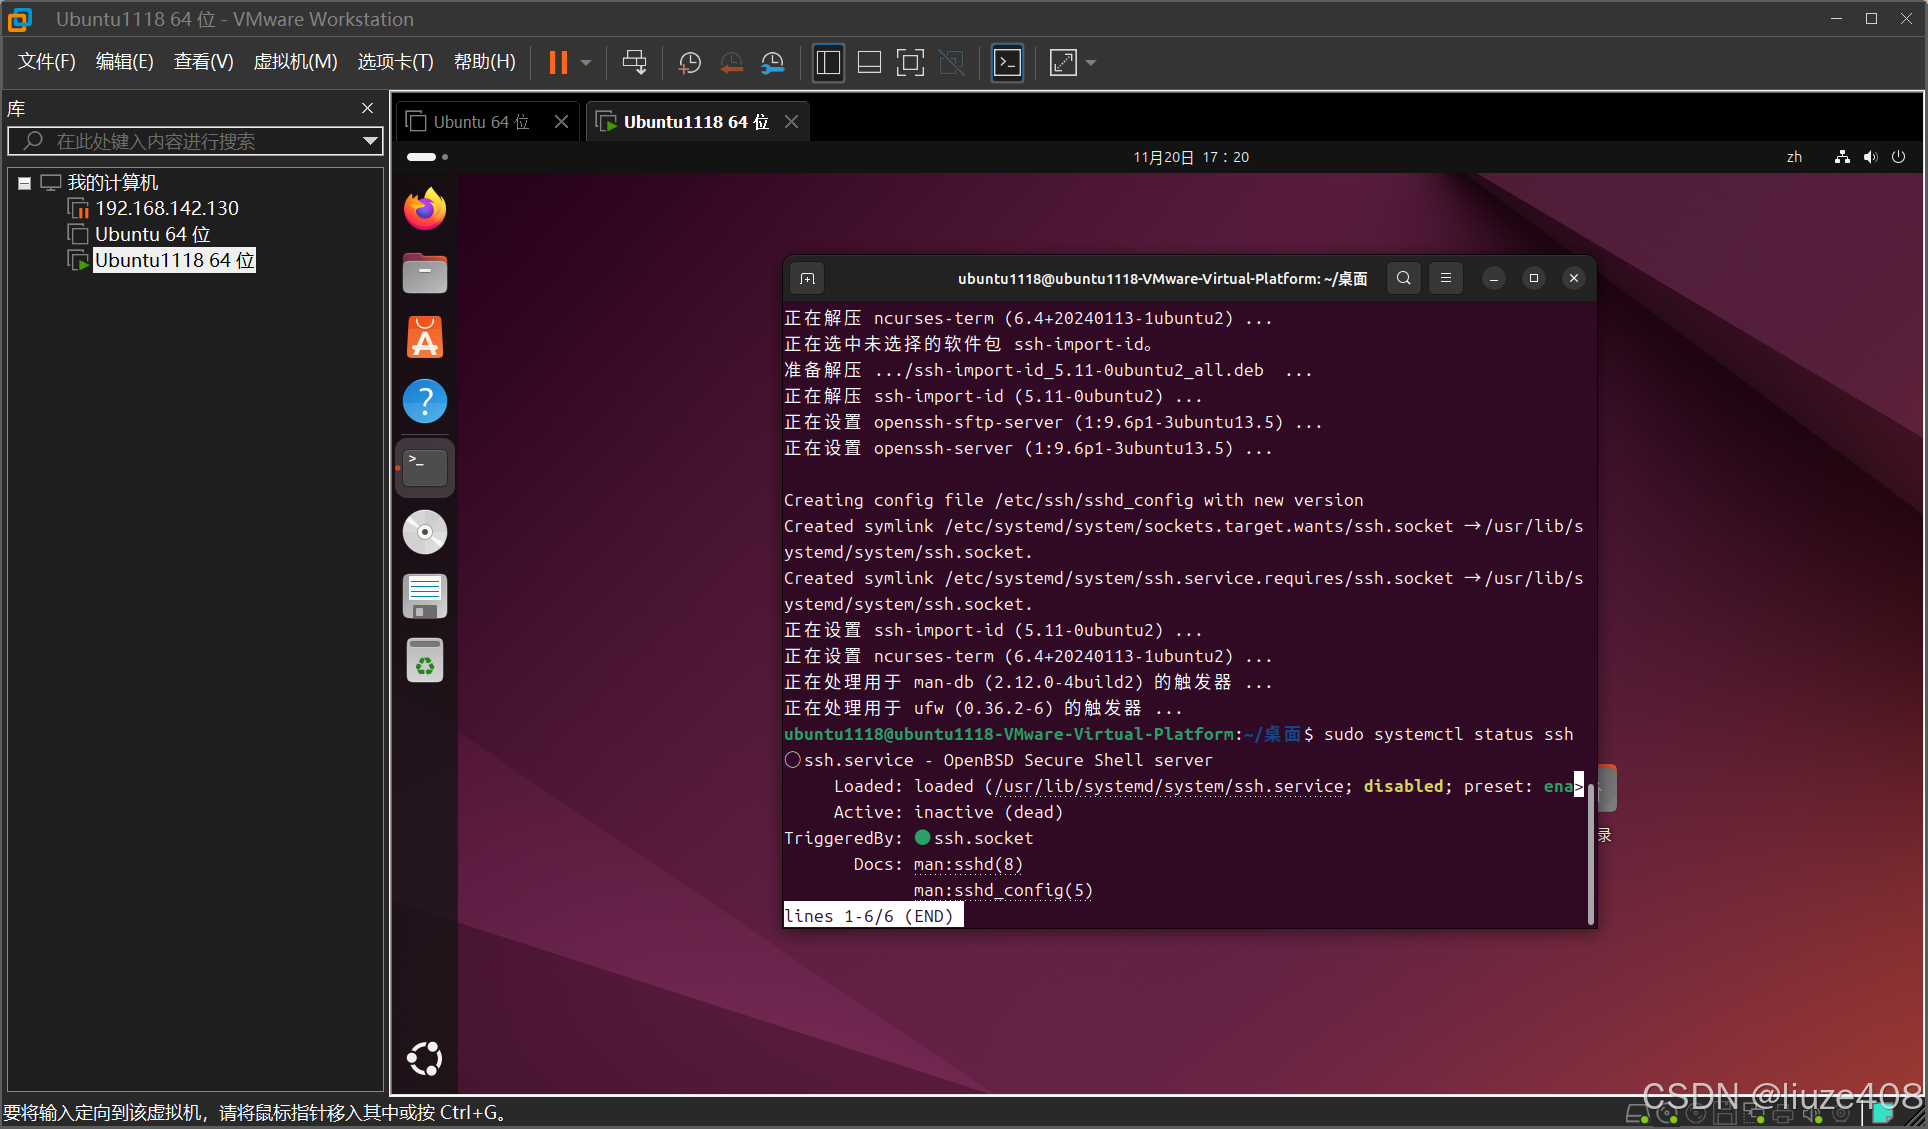
Task: Take a snapshot of the VM
Action: click(x=689, y=63)
